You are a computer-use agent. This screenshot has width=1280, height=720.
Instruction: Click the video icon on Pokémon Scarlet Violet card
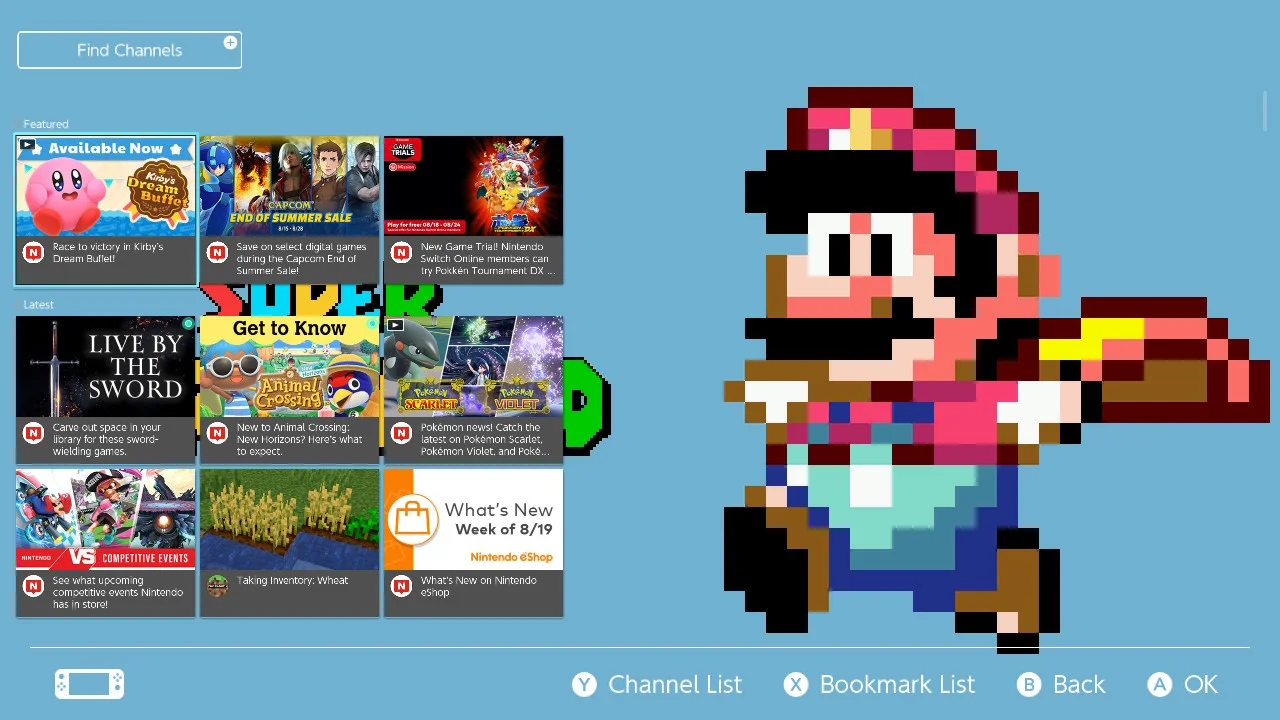pos(396,325)
